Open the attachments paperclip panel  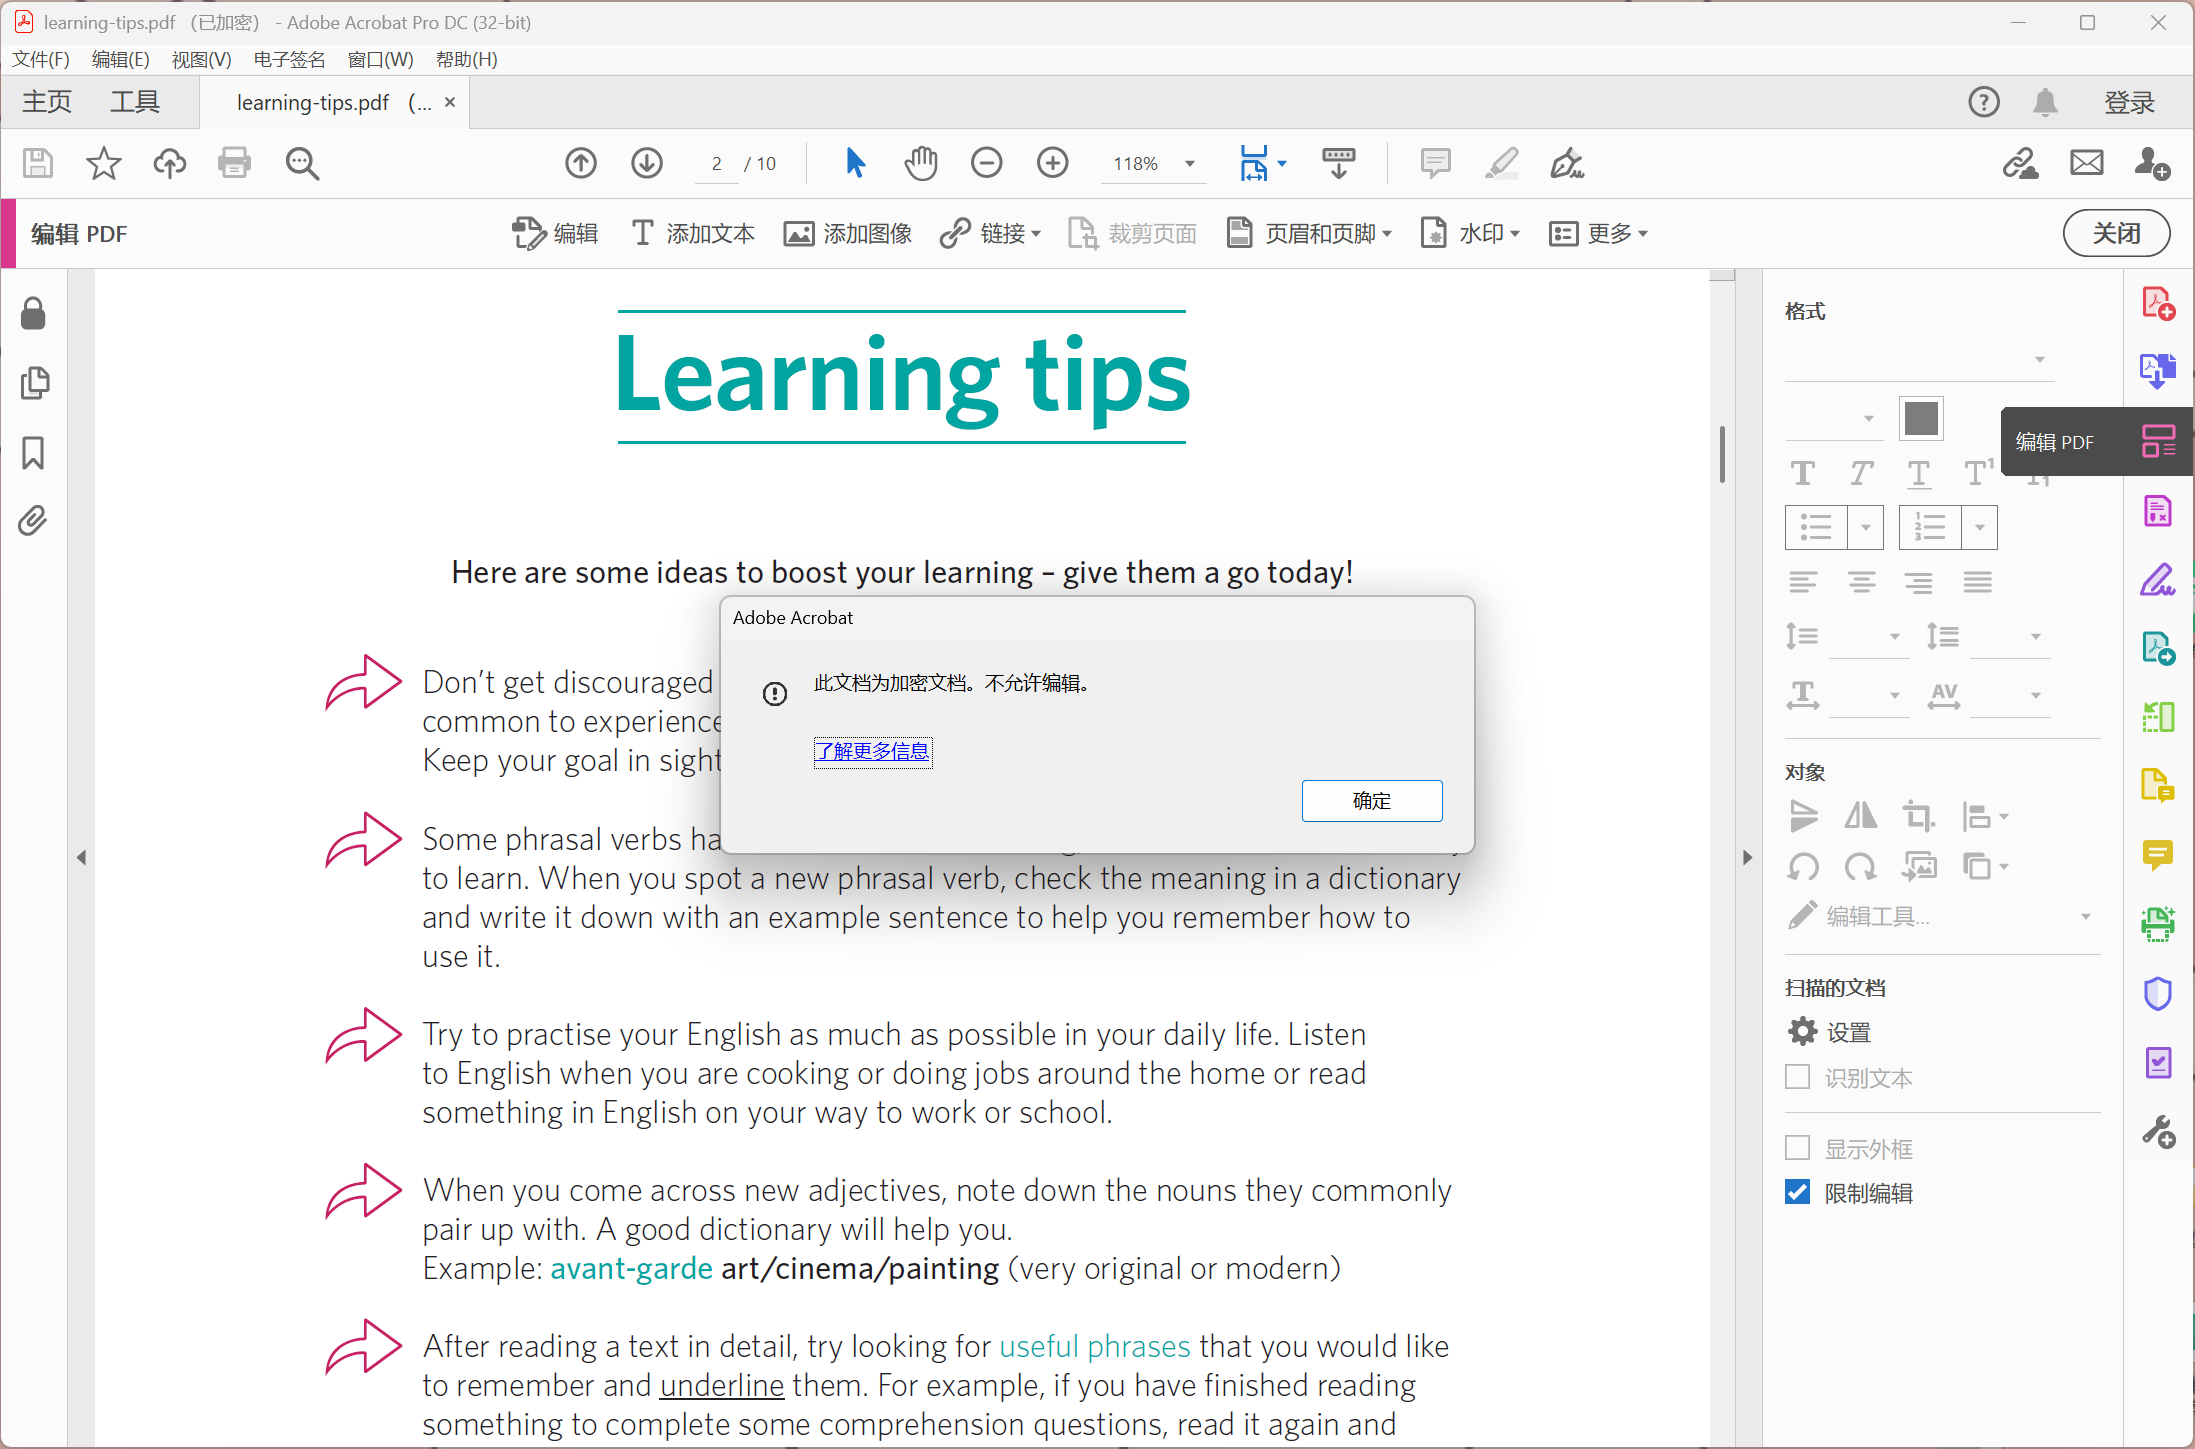(33, 521)
